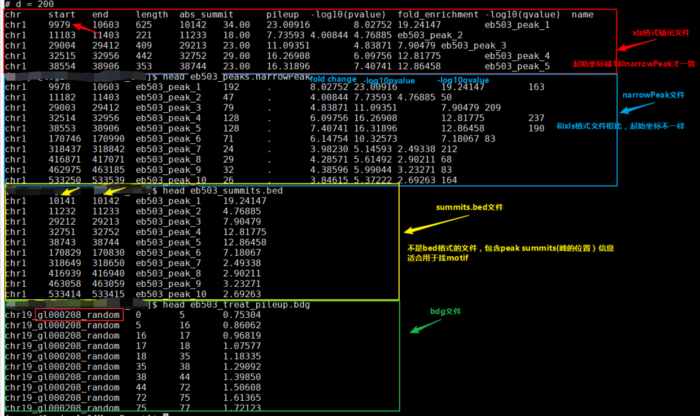The height and width of the screenshot is (416, 700).
Task: Click narrowPeak start value 318437
Action: point(65,149)
